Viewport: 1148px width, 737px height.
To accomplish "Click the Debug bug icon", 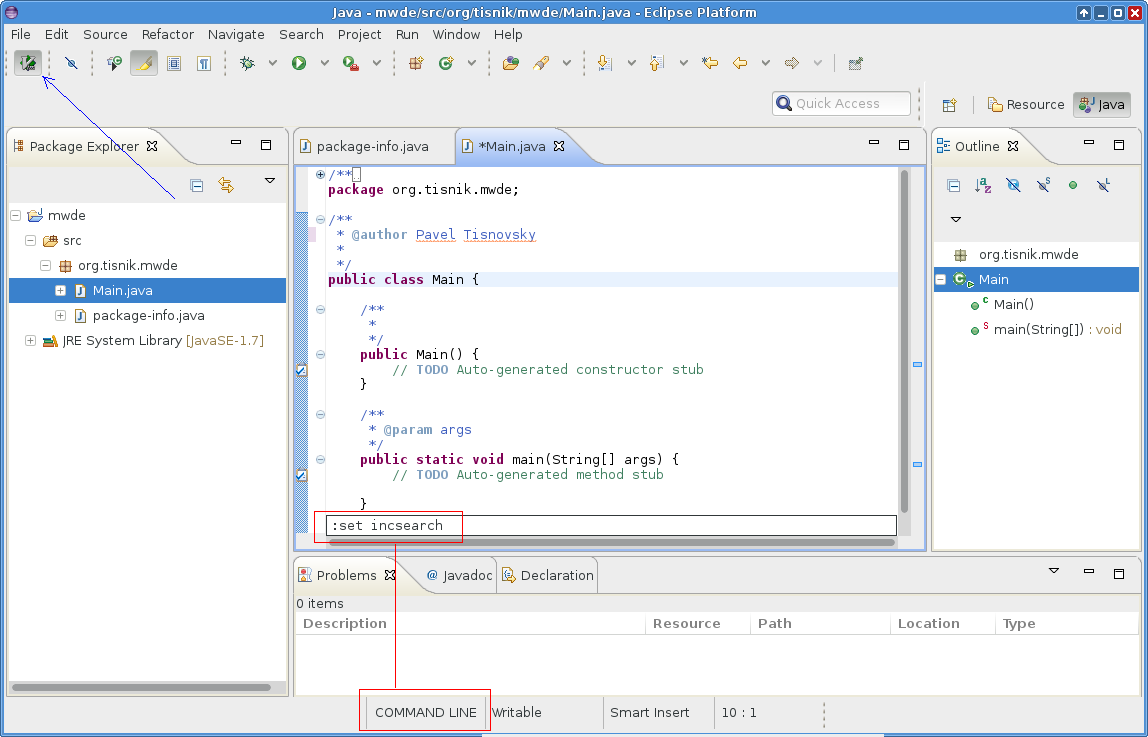I will click(247, 64).
